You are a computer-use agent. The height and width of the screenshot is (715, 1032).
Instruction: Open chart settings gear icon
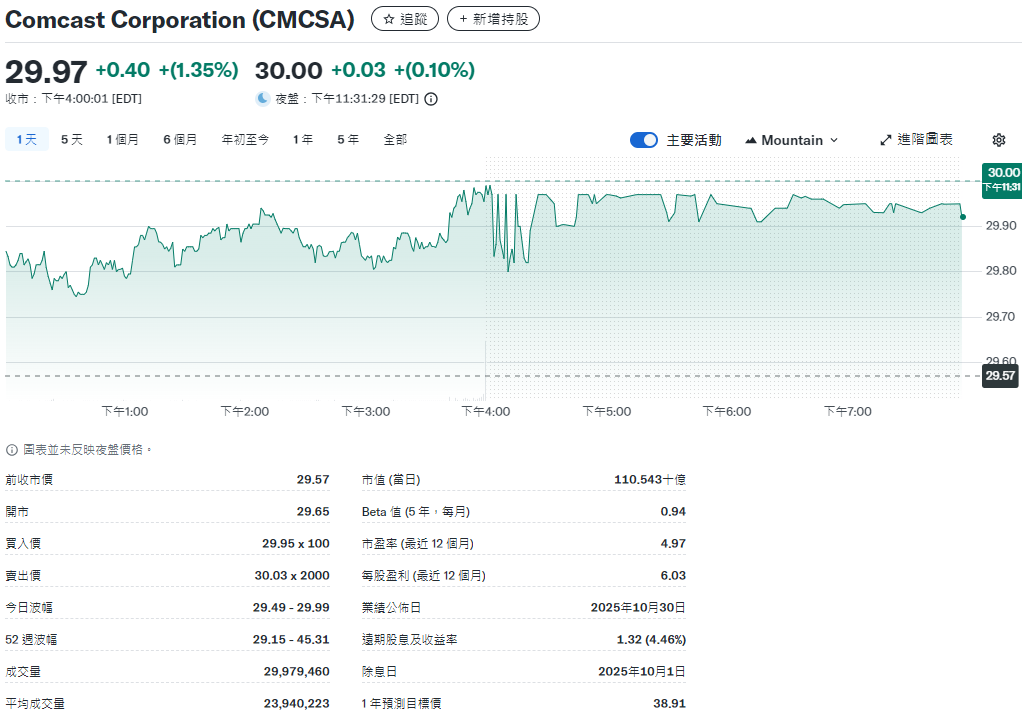point(998,140)
